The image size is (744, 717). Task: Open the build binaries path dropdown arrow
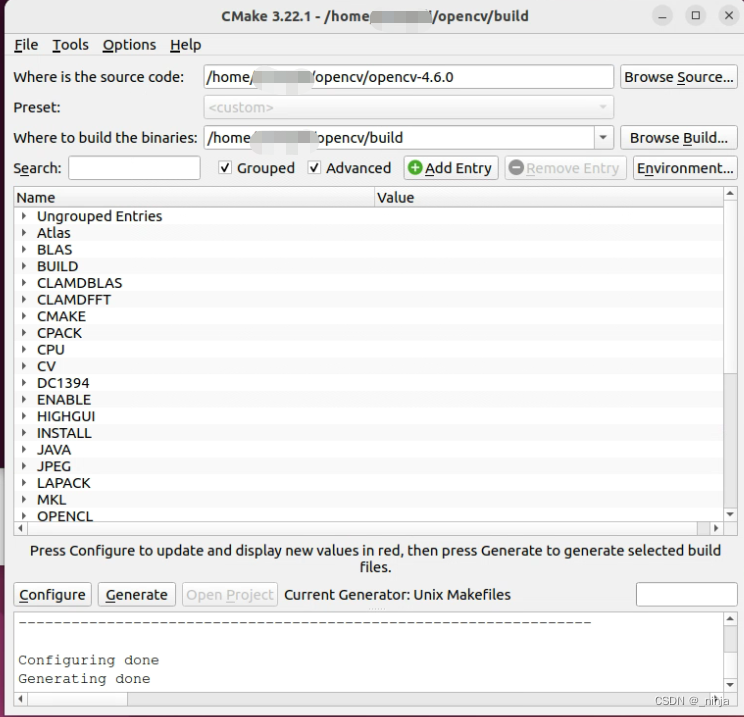pos(603,138)
